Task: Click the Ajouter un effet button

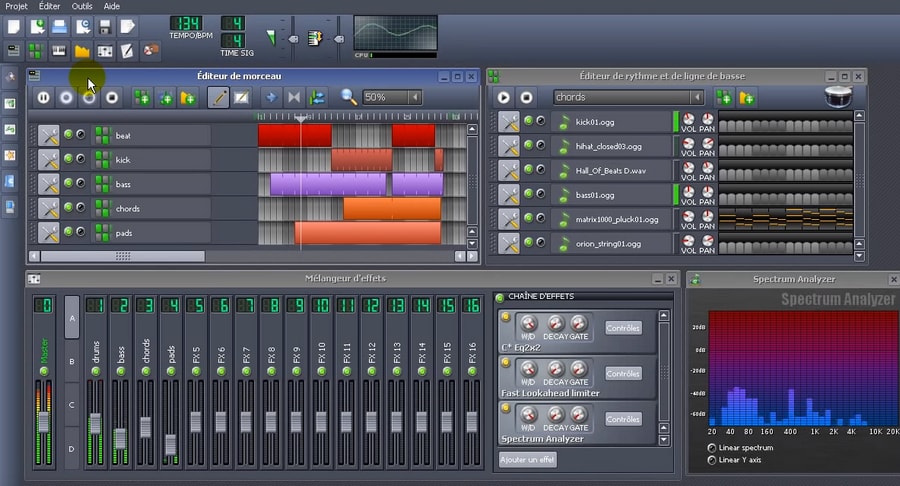Action: [527, 460]
